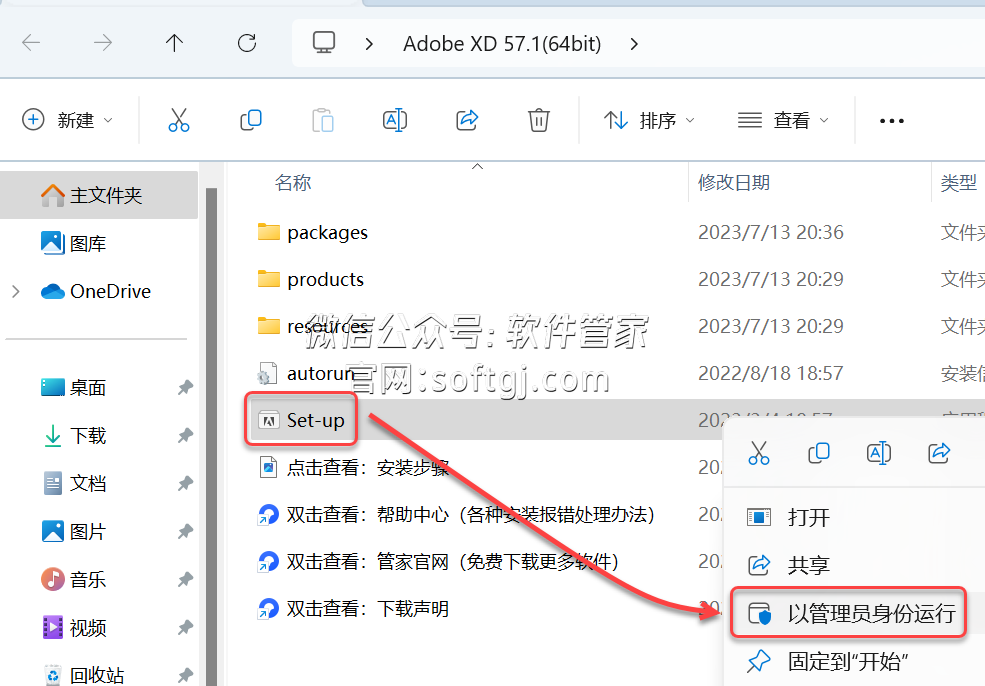Select the Set-up application file
This screenshot has height=686, width=985.
click(x=301, y=420)
